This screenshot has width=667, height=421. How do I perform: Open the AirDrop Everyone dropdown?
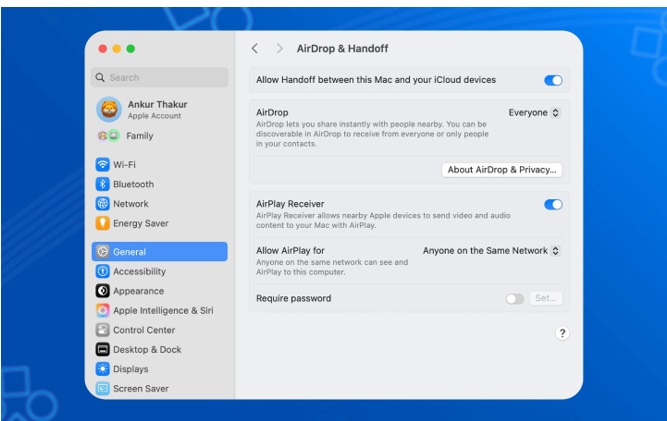tap(534, 113)
